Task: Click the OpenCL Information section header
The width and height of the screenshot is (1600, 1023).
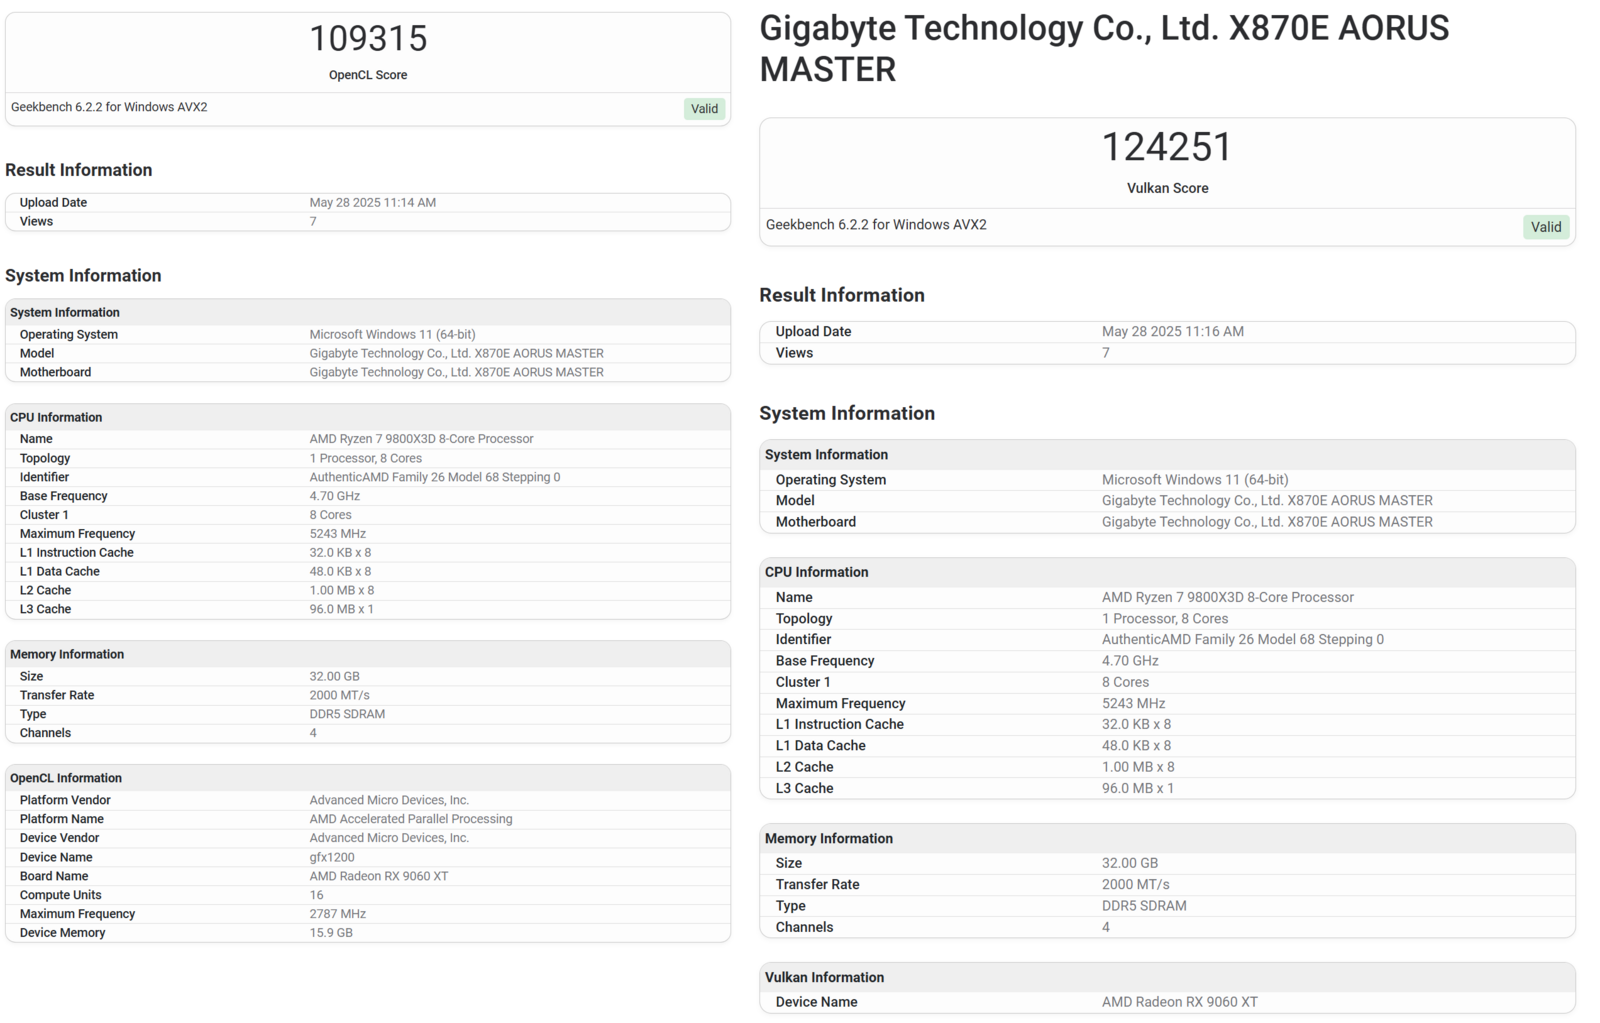Action: coord(65,777)
